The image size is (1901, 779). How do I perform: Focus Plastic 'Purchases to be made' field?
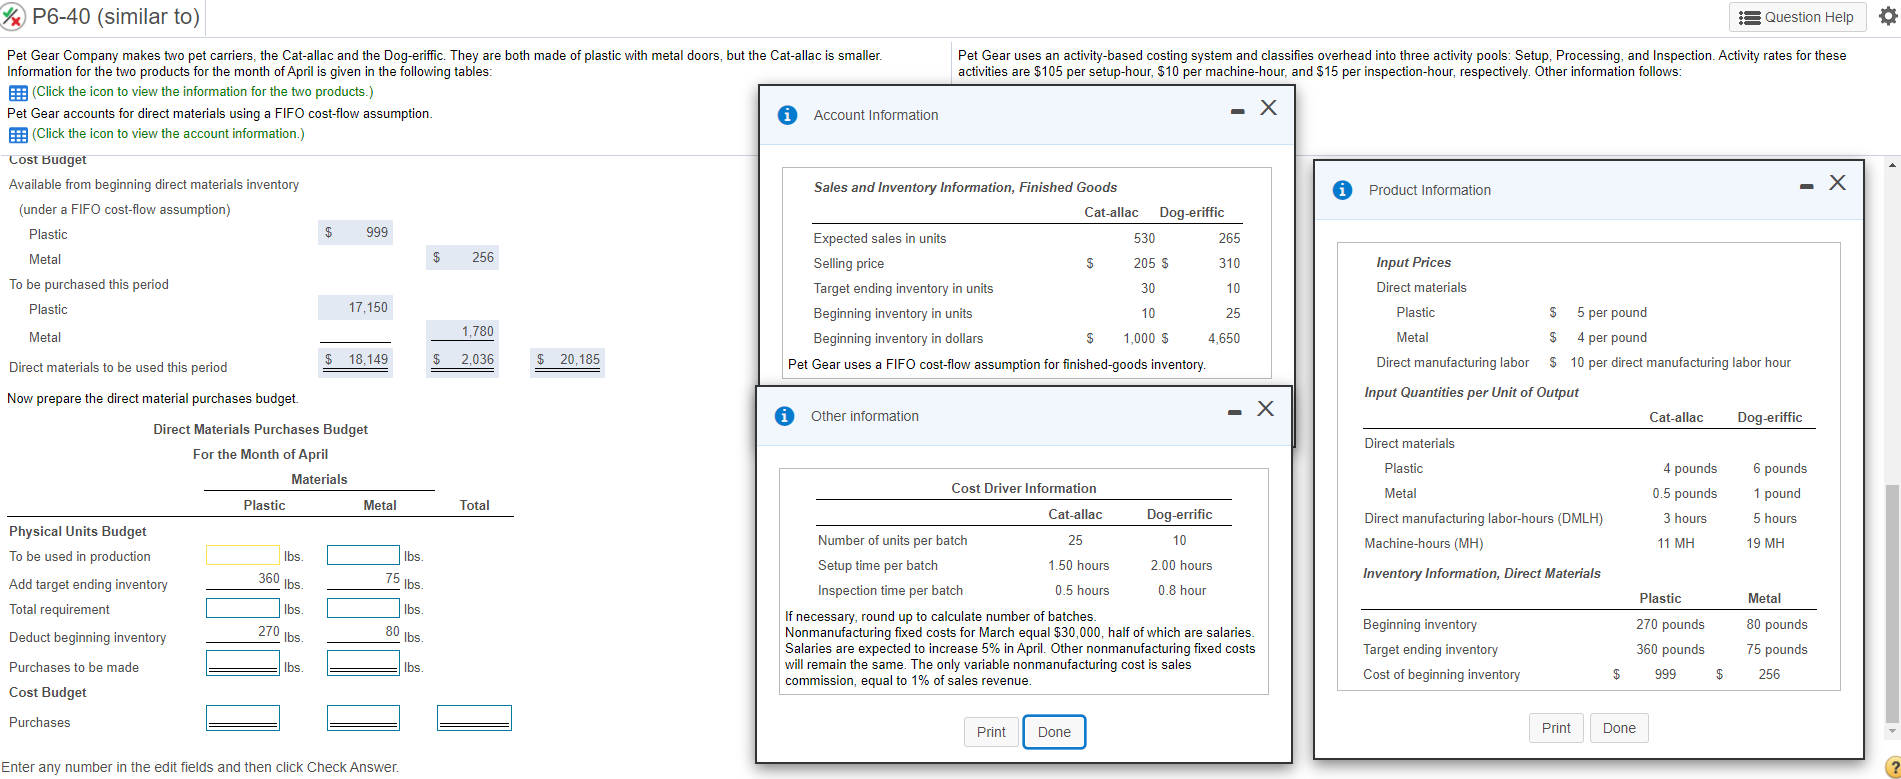(x=243, y=663)
